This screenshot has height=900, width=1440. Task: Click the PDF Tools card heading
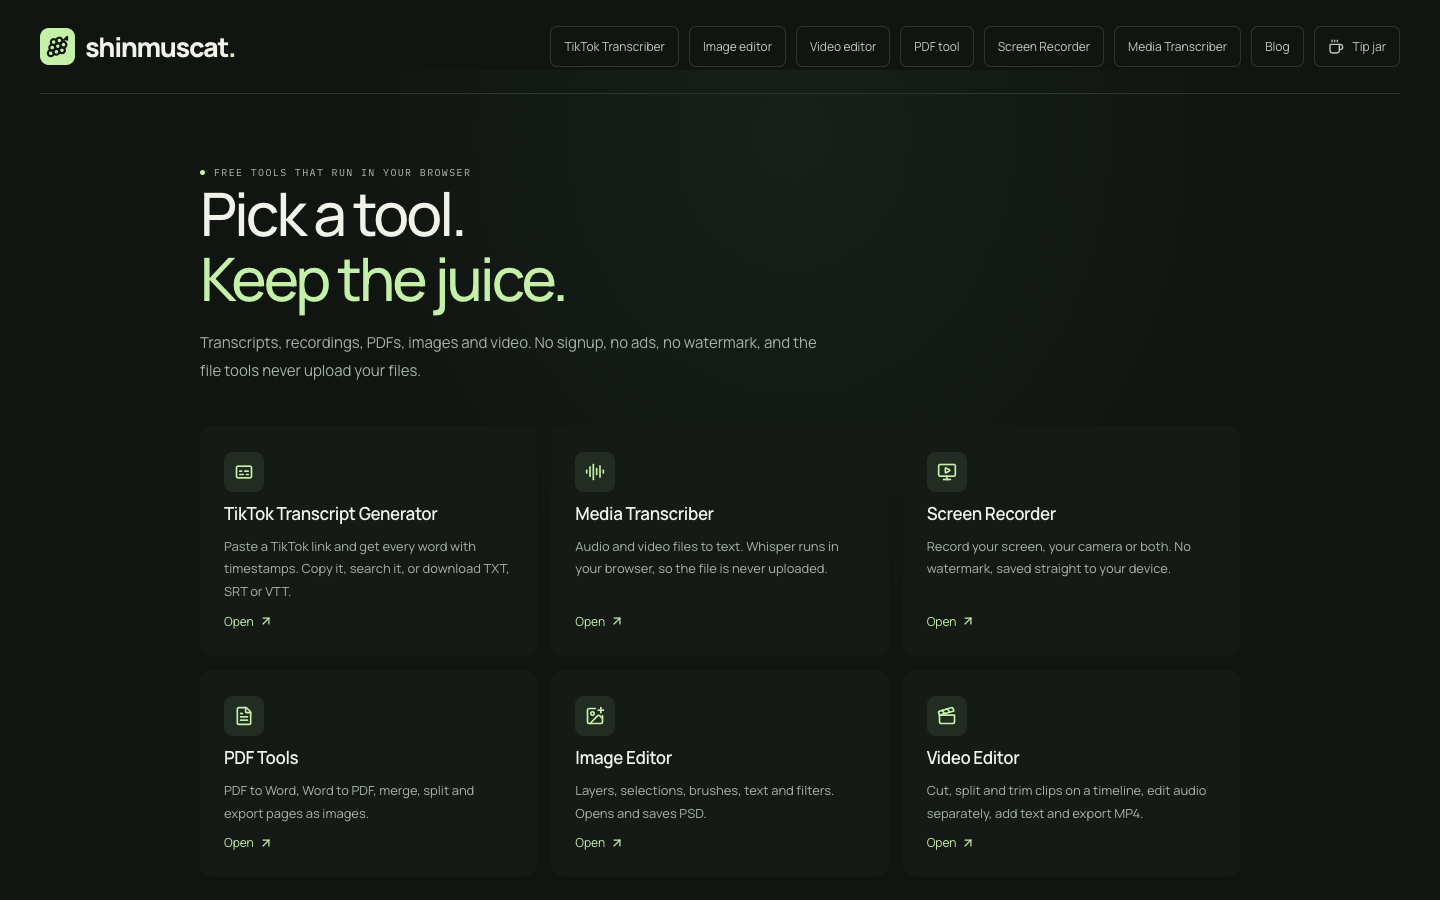click(261, 758)
